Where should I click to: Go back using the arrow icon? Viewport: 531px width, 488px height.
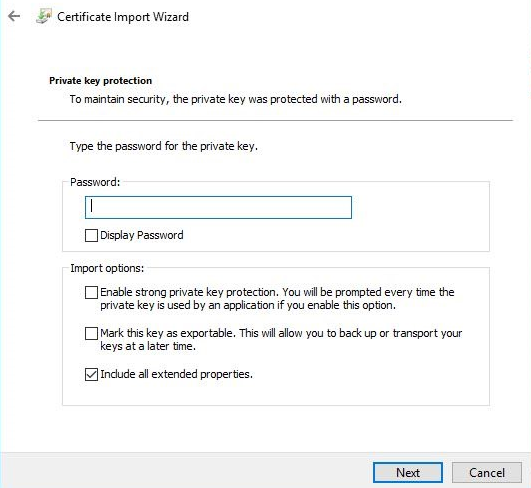click(14, 16)
